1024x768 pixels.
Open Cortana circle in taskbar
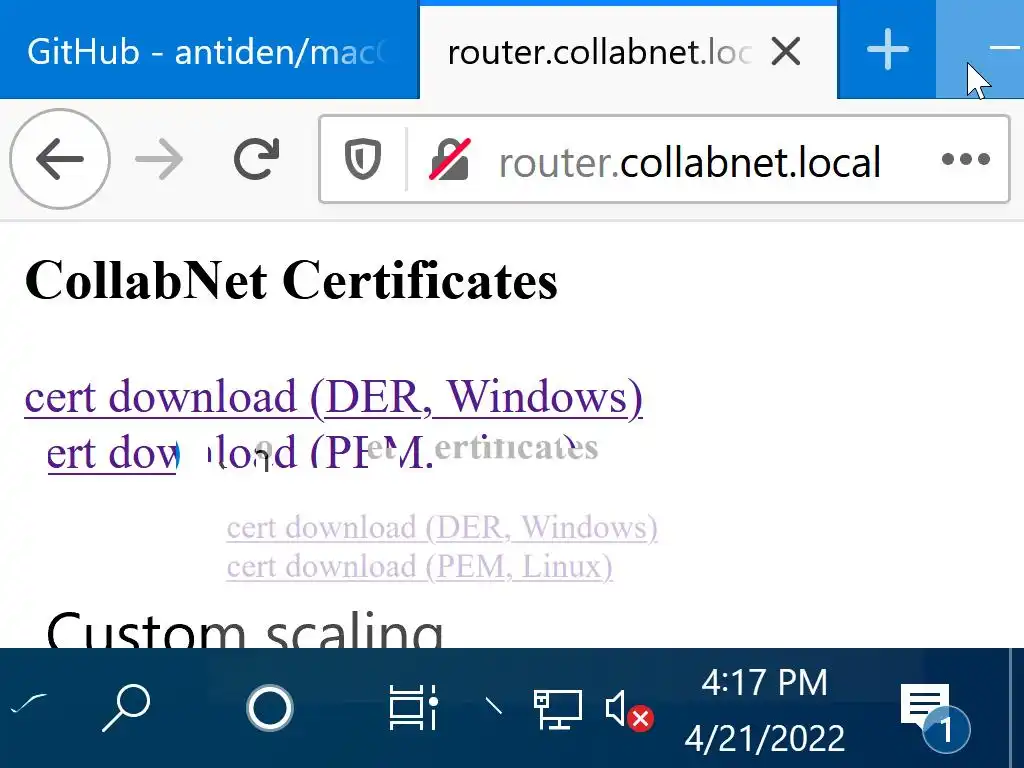tap(270, 708)
